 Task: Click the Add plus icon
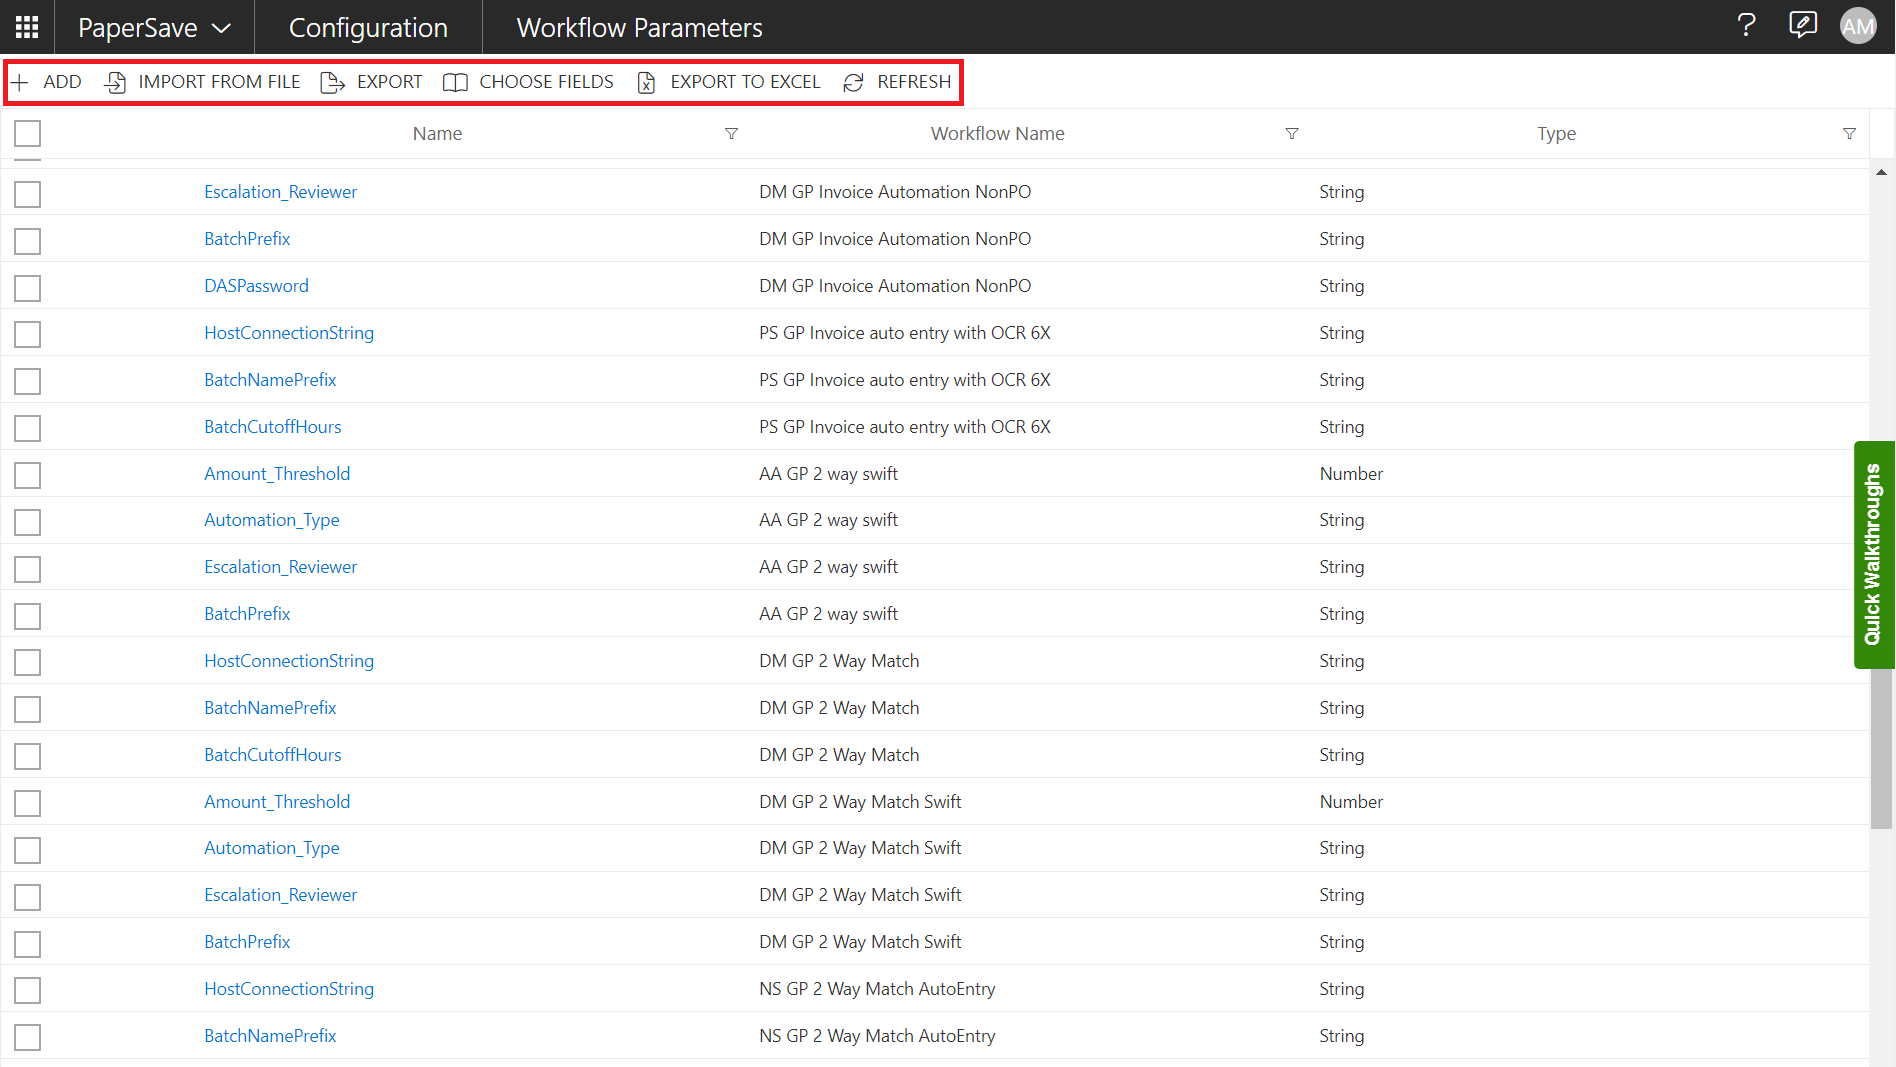20,82
